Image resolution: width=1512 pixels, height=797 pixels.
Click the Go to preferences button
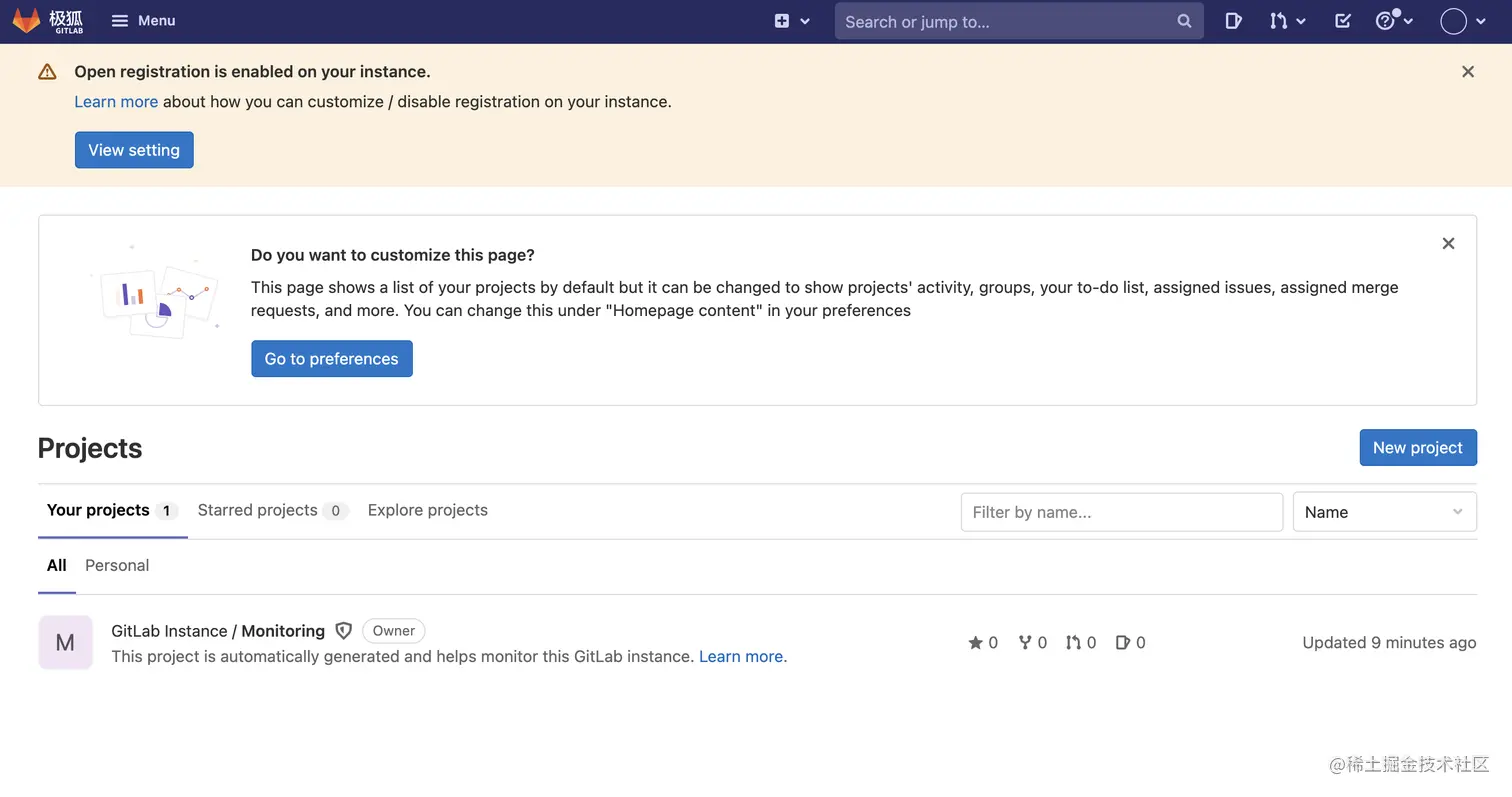[332, 359]
